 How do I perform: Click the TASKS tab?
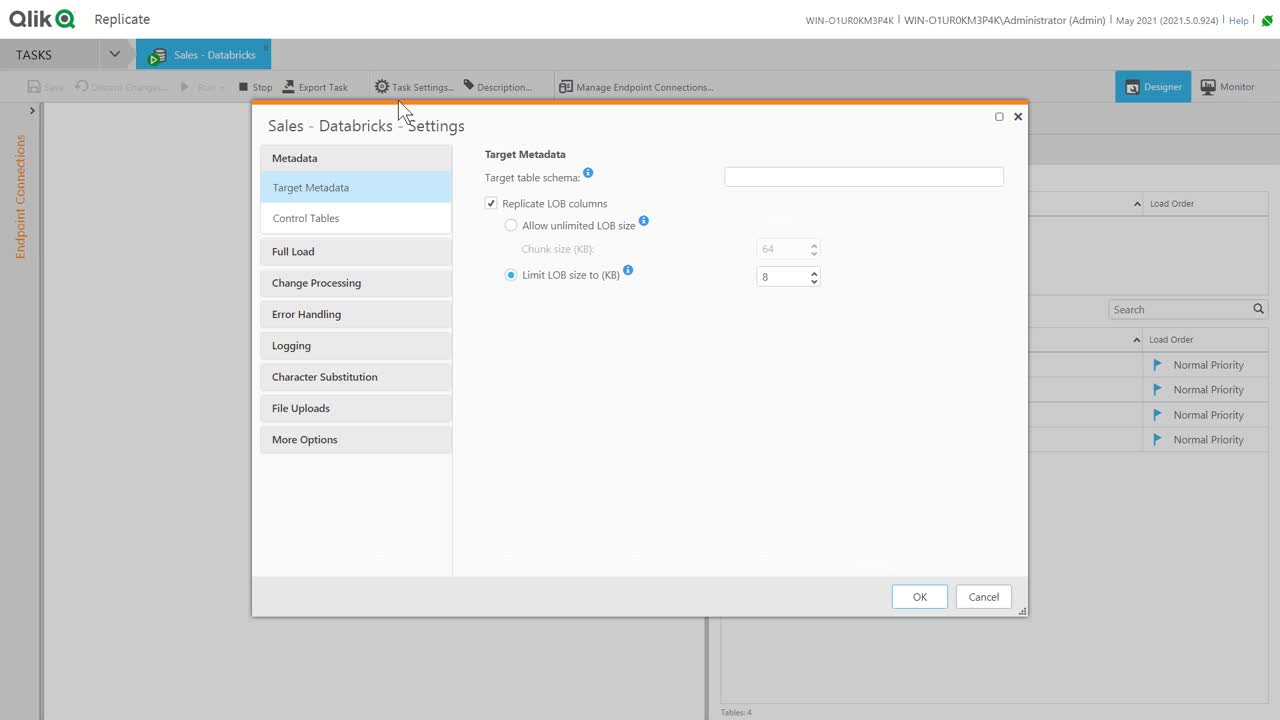[x=34, y=55]
